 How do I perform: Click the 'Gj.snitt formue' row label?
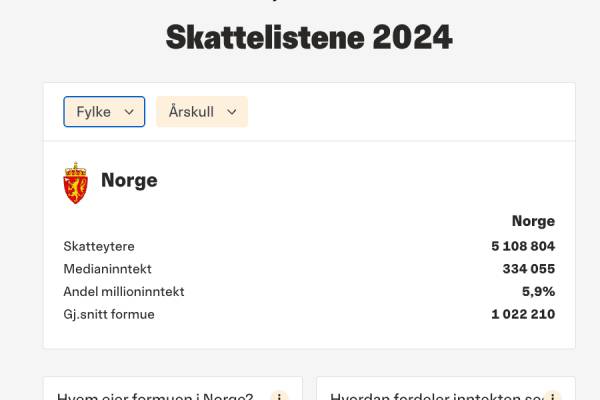[x=109, y=315]
